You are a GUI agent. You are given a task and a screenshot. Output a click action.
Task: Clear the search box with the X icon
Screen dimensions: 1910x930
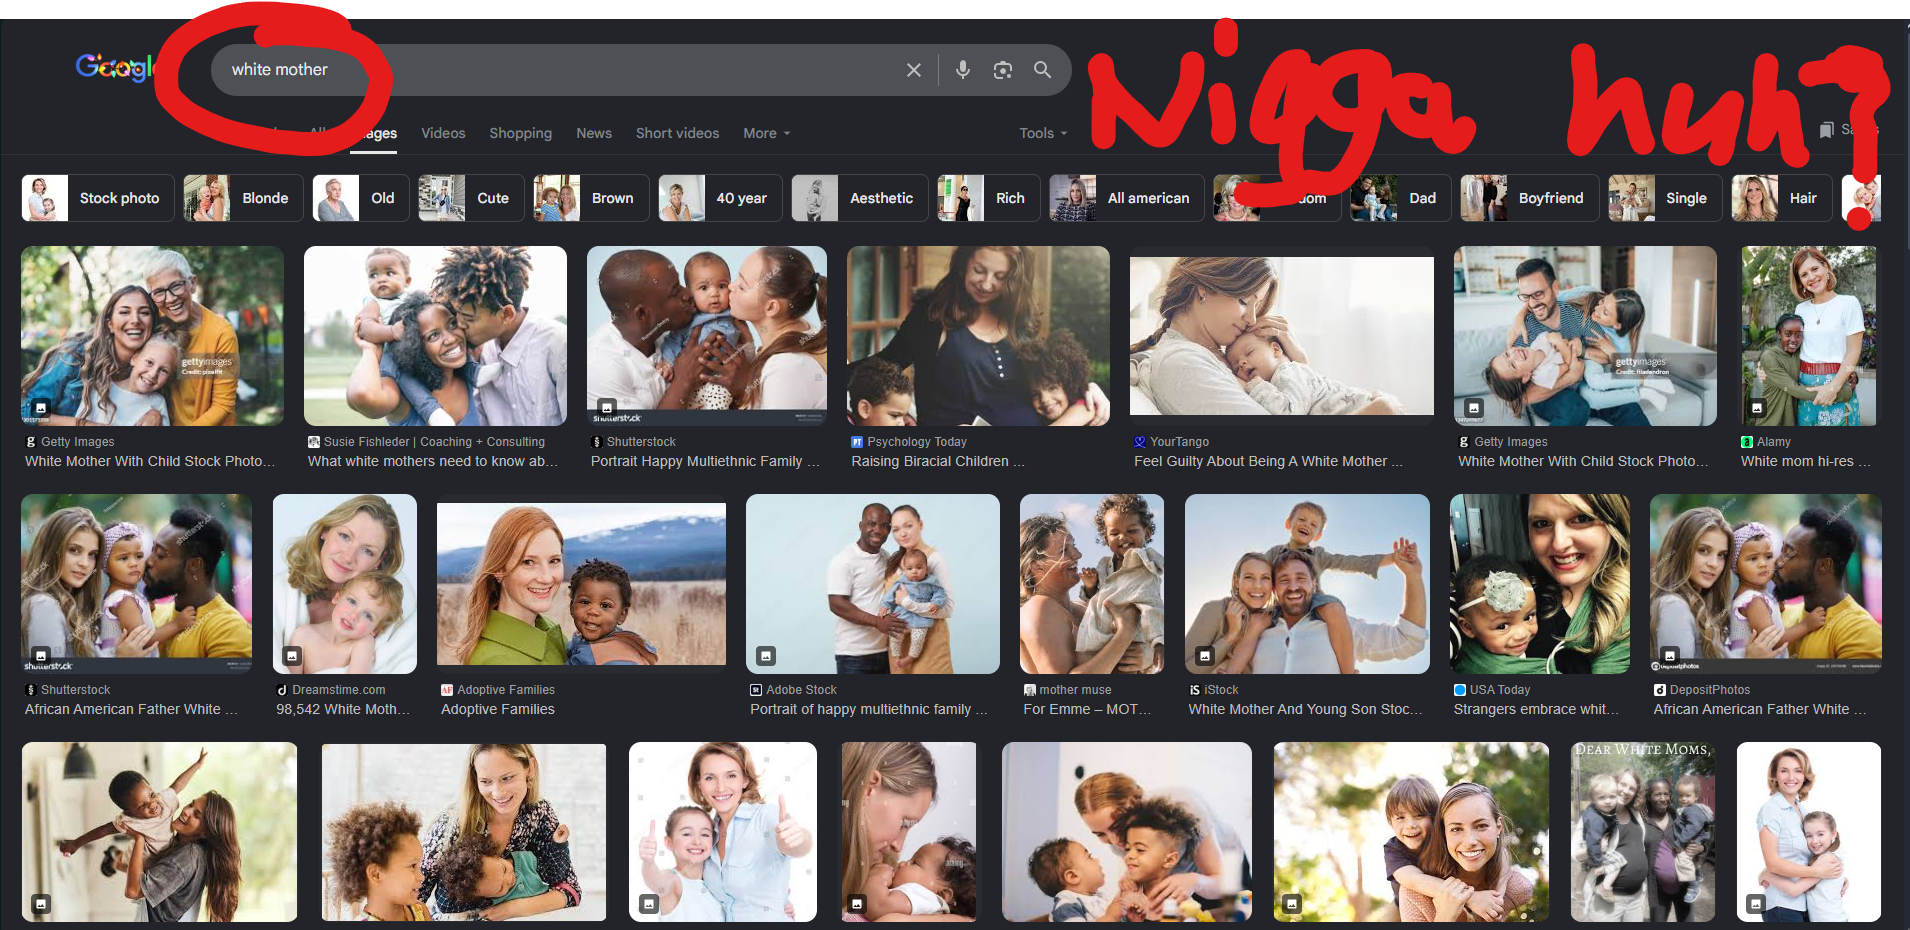click(x=913, y=70)
